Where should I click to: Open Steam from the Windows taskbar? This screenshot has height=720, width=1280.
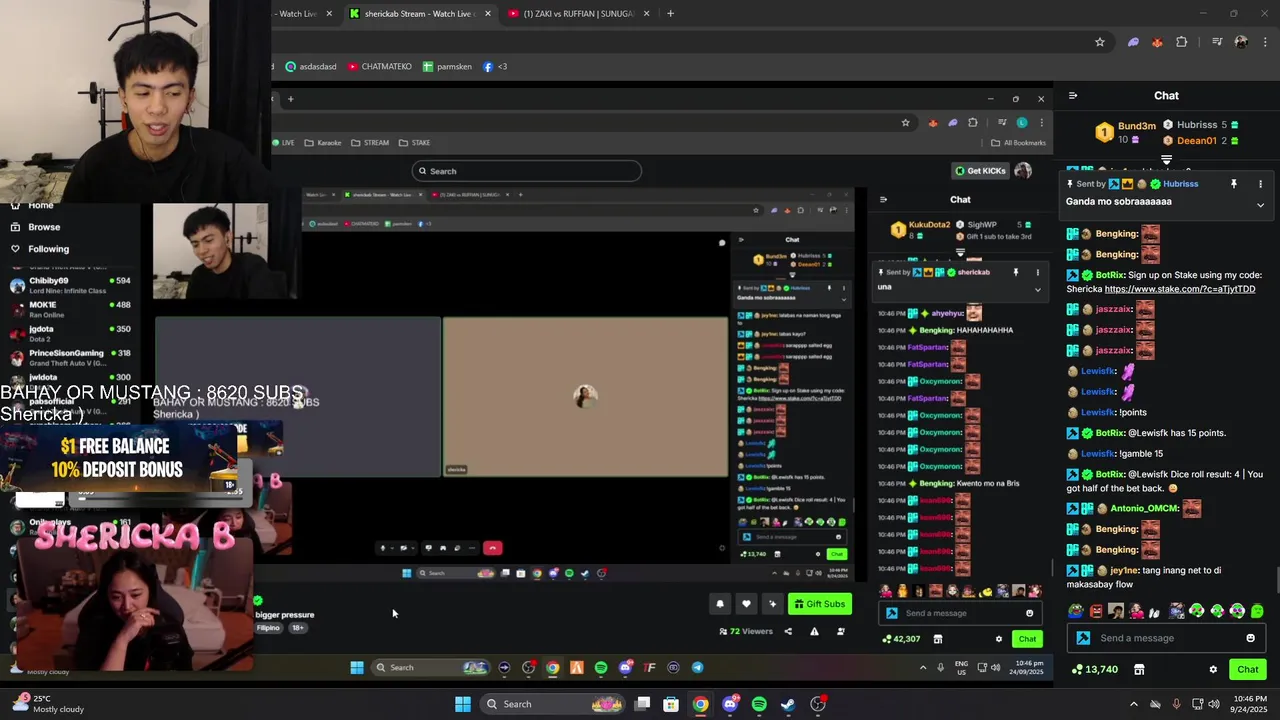(788, 704)
